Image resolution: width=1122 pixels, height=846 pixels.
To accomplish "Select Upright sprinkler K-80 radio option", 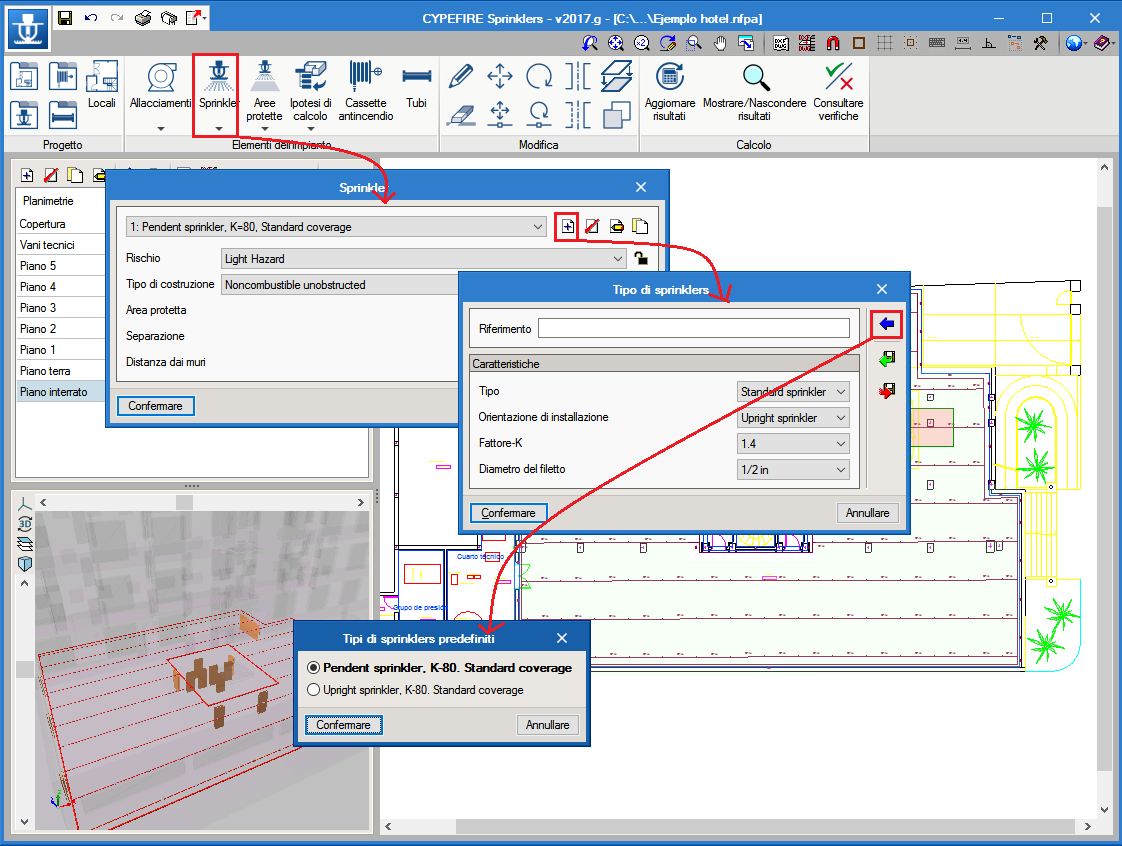I will (313, 690).
